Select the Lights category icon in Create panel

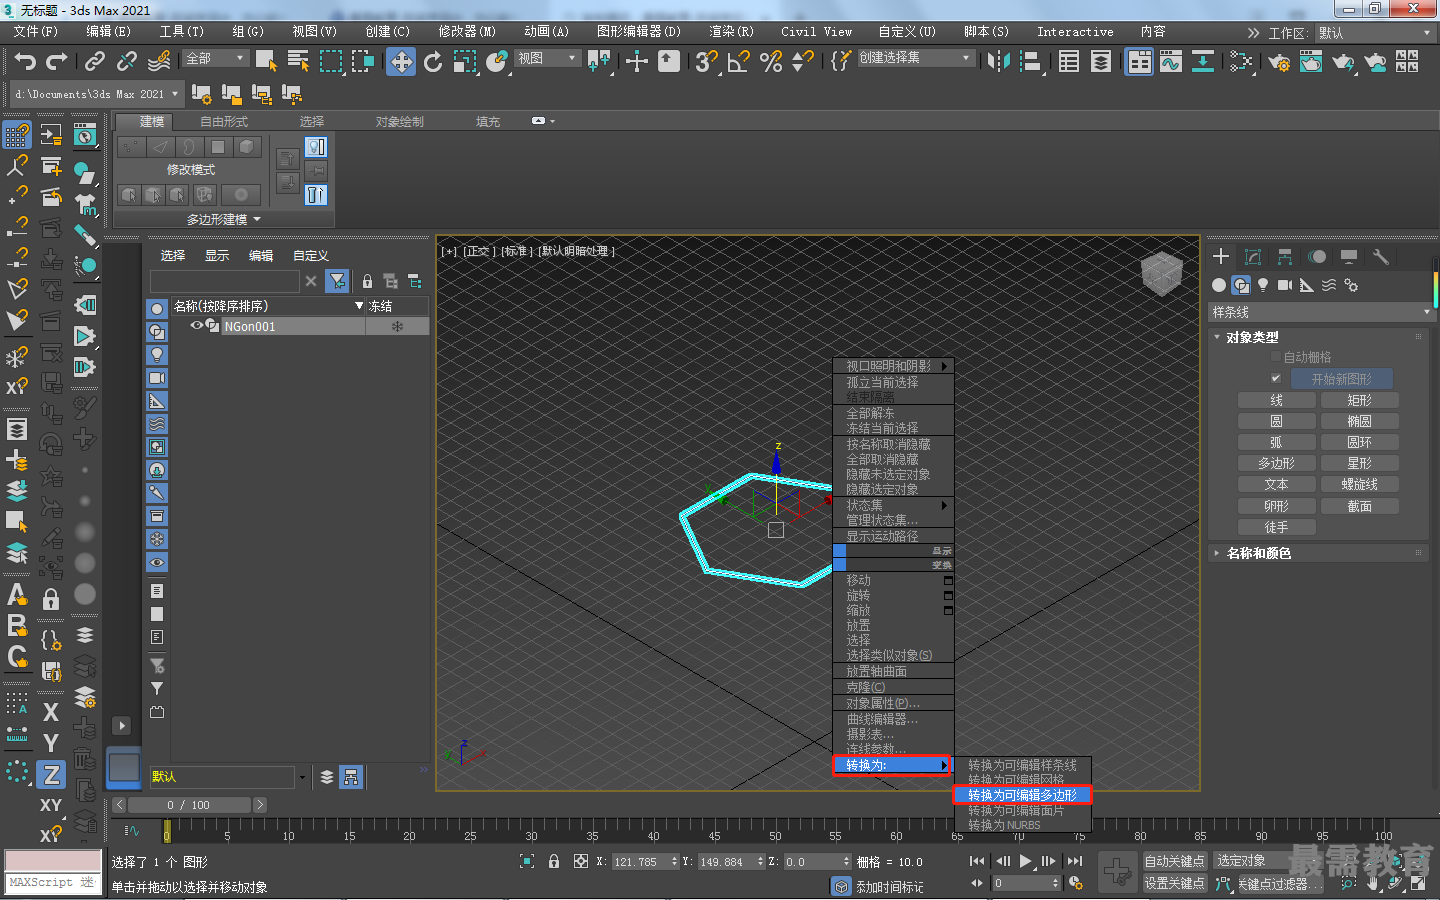(x=1263, y=285)
